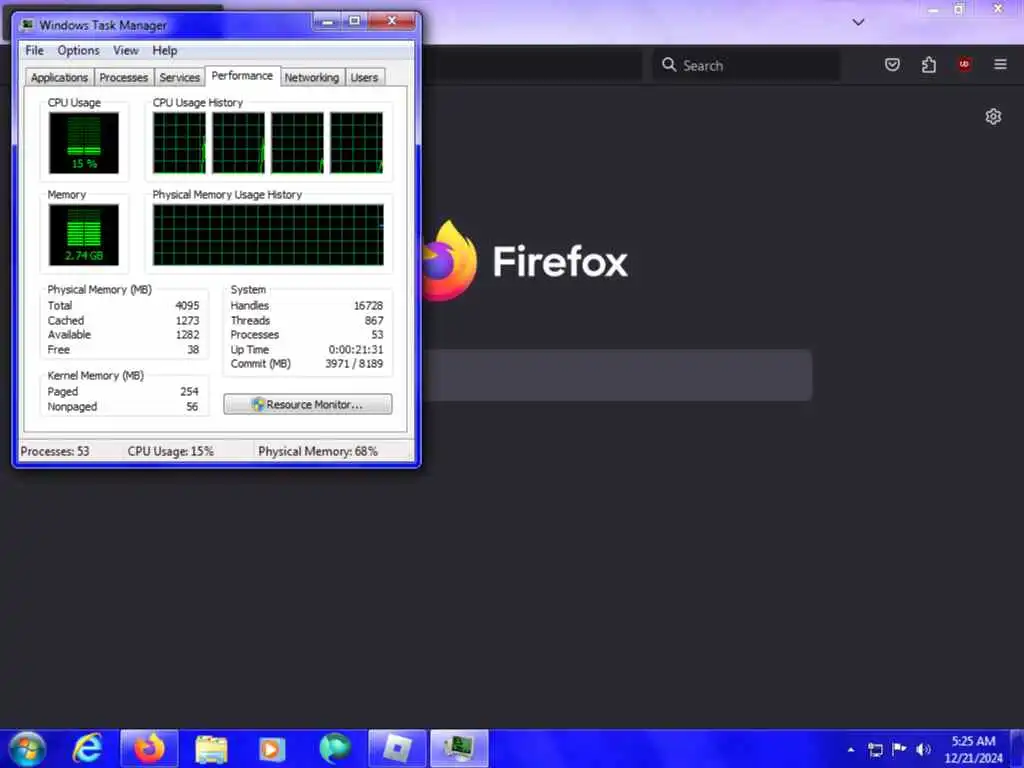This screenshot has height=768, width=1024.
Task: Click status bar text Physical Memory: 68%
Action: click(x=318, y=451)
